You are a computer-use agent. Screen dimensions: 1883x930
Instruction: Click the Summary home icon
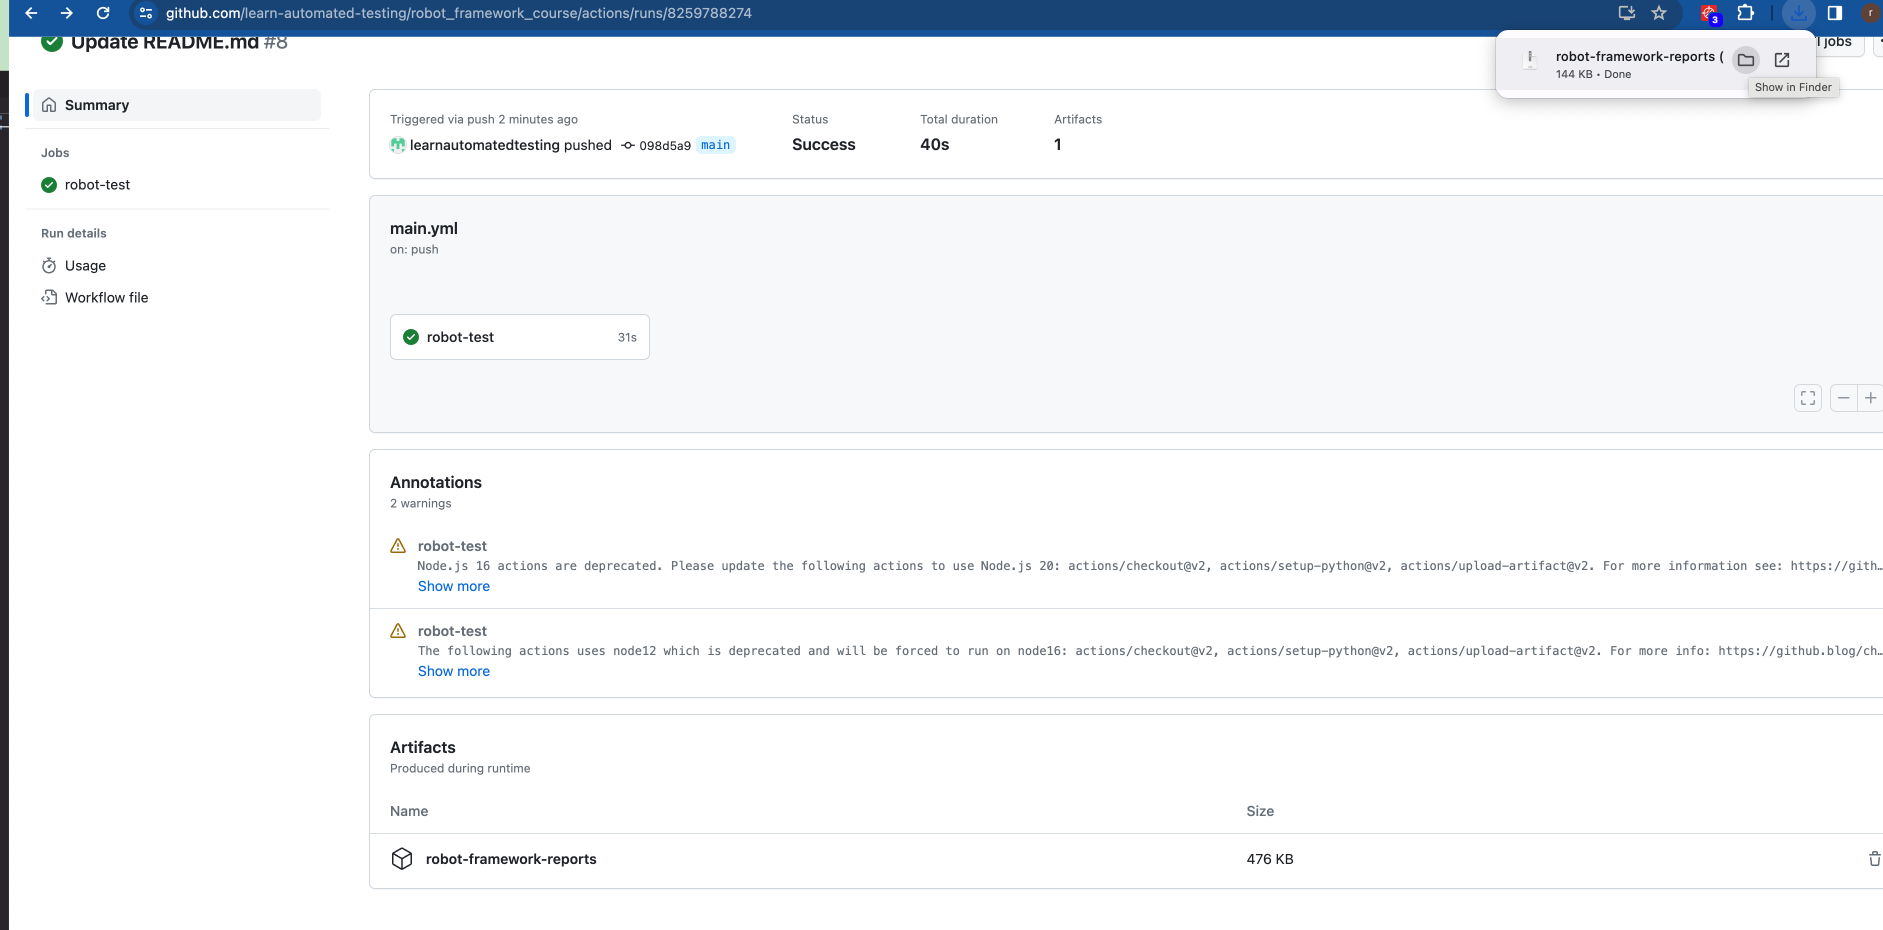click(x=49, y=105)
